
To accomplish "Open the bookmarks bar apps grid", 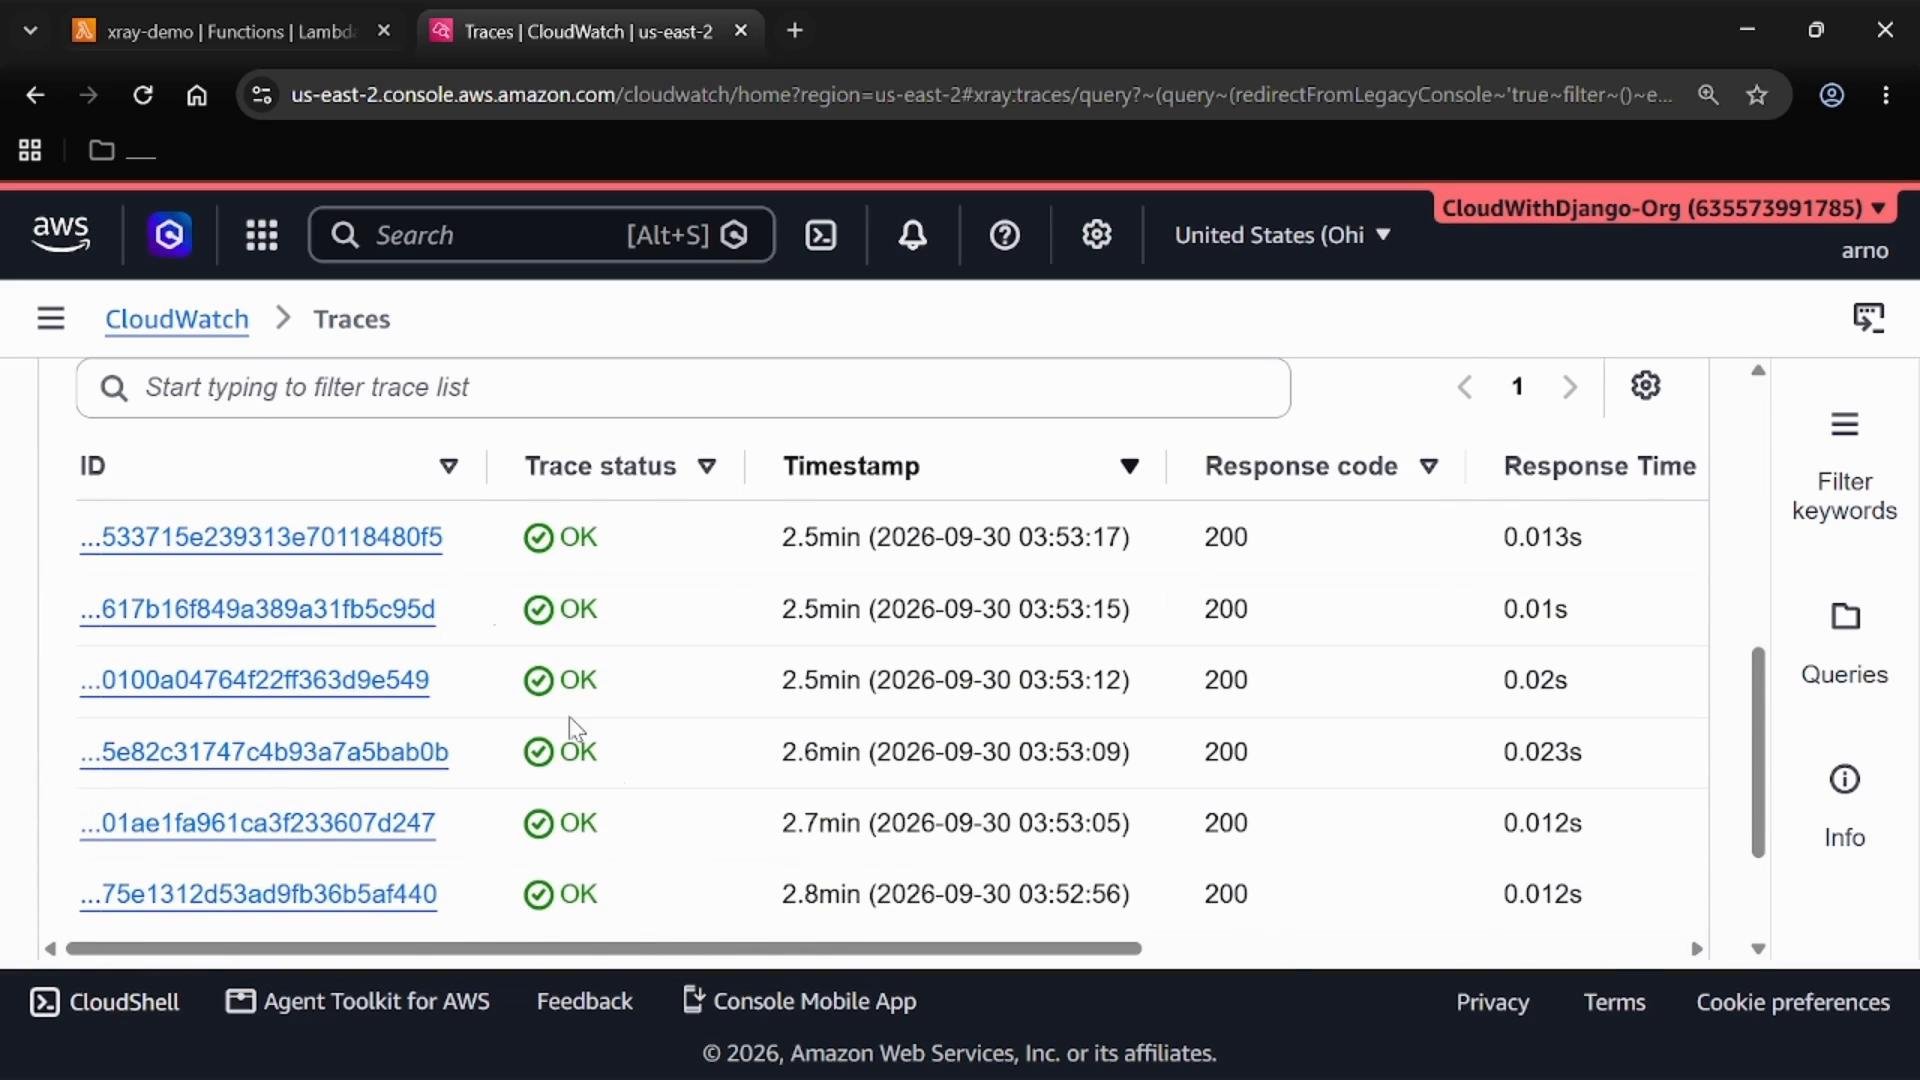I will click(30, 150).
